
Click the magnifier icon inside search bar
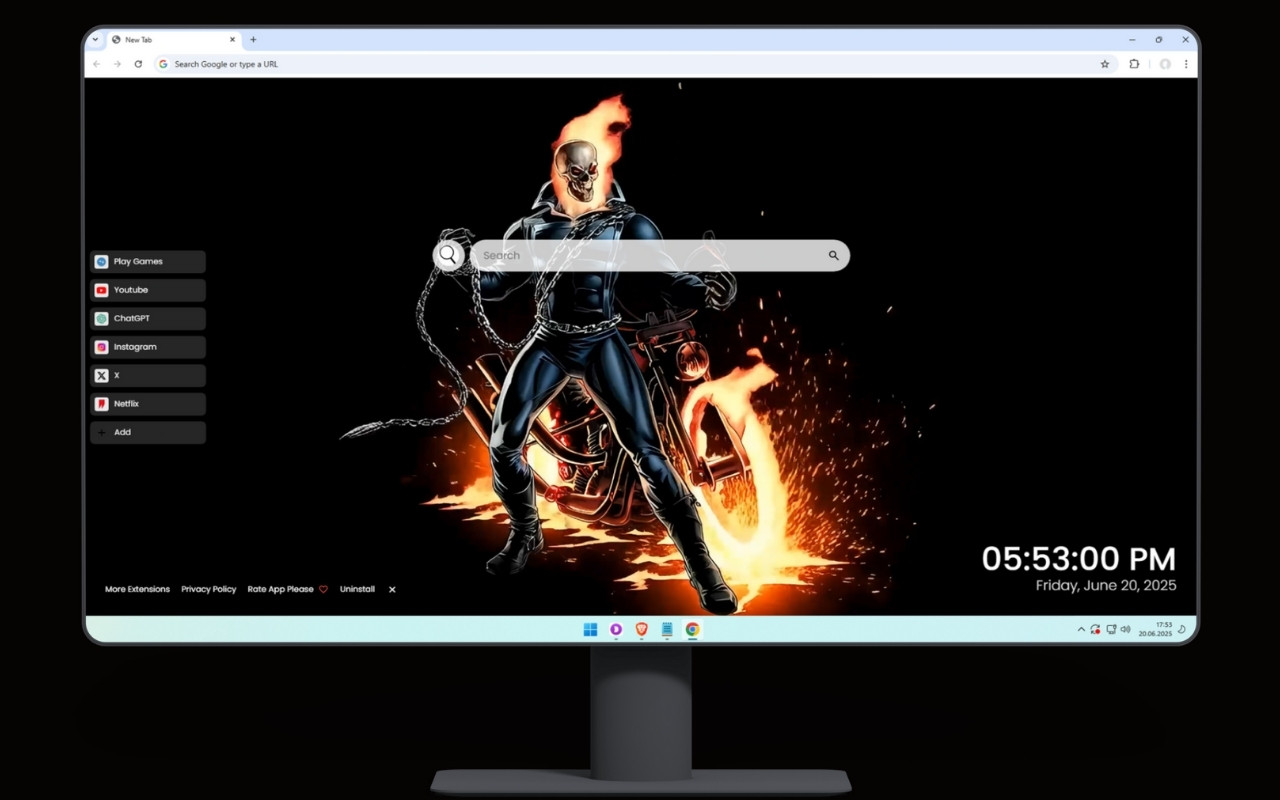click(x=833, y=255)
